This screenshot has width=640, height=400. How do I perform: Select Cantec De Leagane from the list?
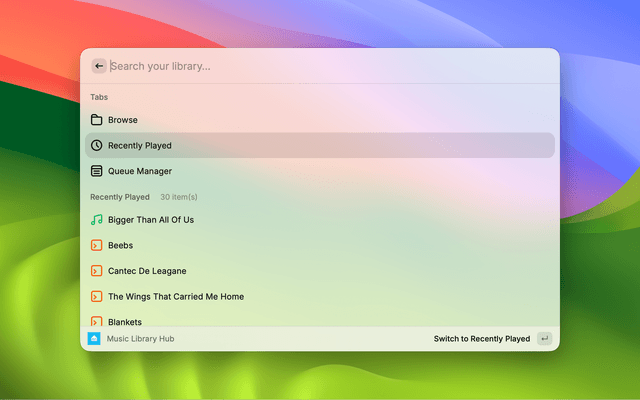coord(147,271)
